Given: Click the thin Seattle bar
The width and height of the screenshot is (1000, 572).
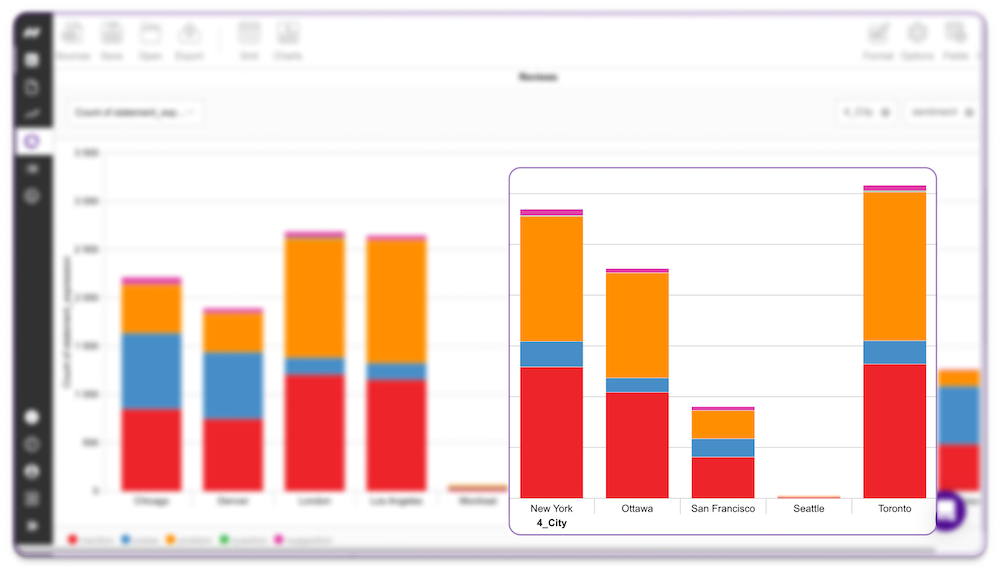Looking at the screenshot, I should pyautogui.click(x=809, y=497).
